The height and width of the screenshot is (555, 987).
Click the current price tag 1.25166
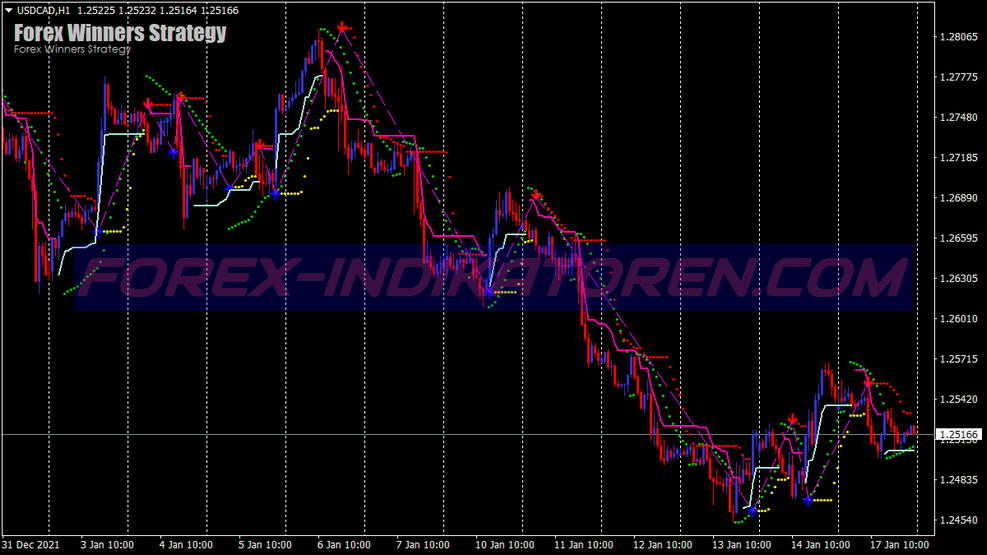pyautogui.click(x=960, y=435)
